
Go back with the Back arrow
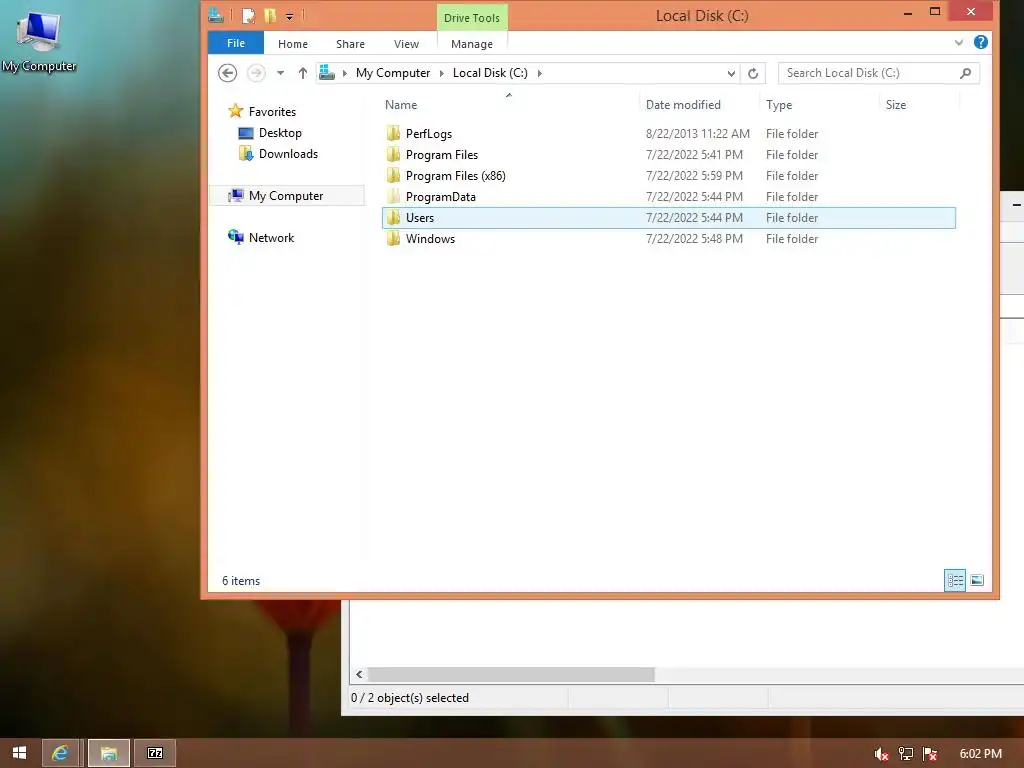pos(227,72)
